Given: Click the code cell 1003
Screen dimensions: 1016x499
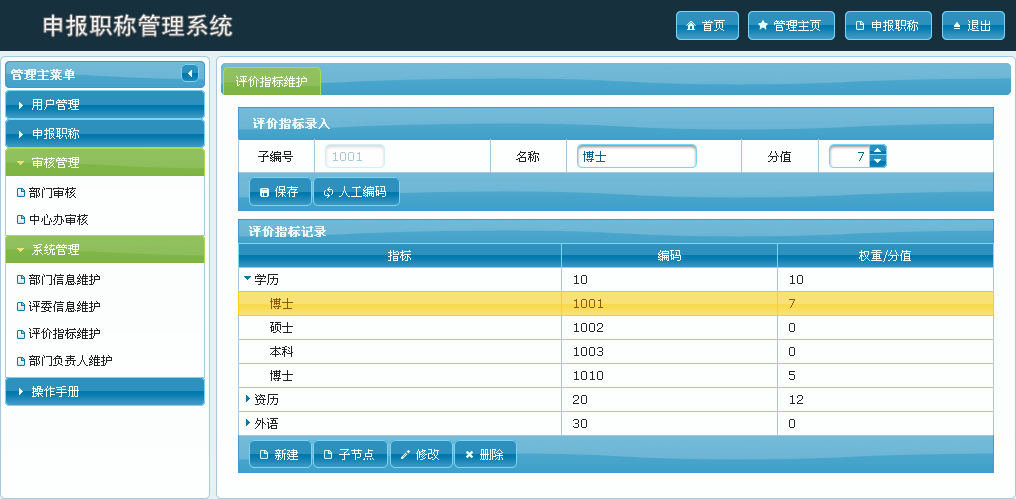Looking at the screenshot, I should [x=669, y=351].
